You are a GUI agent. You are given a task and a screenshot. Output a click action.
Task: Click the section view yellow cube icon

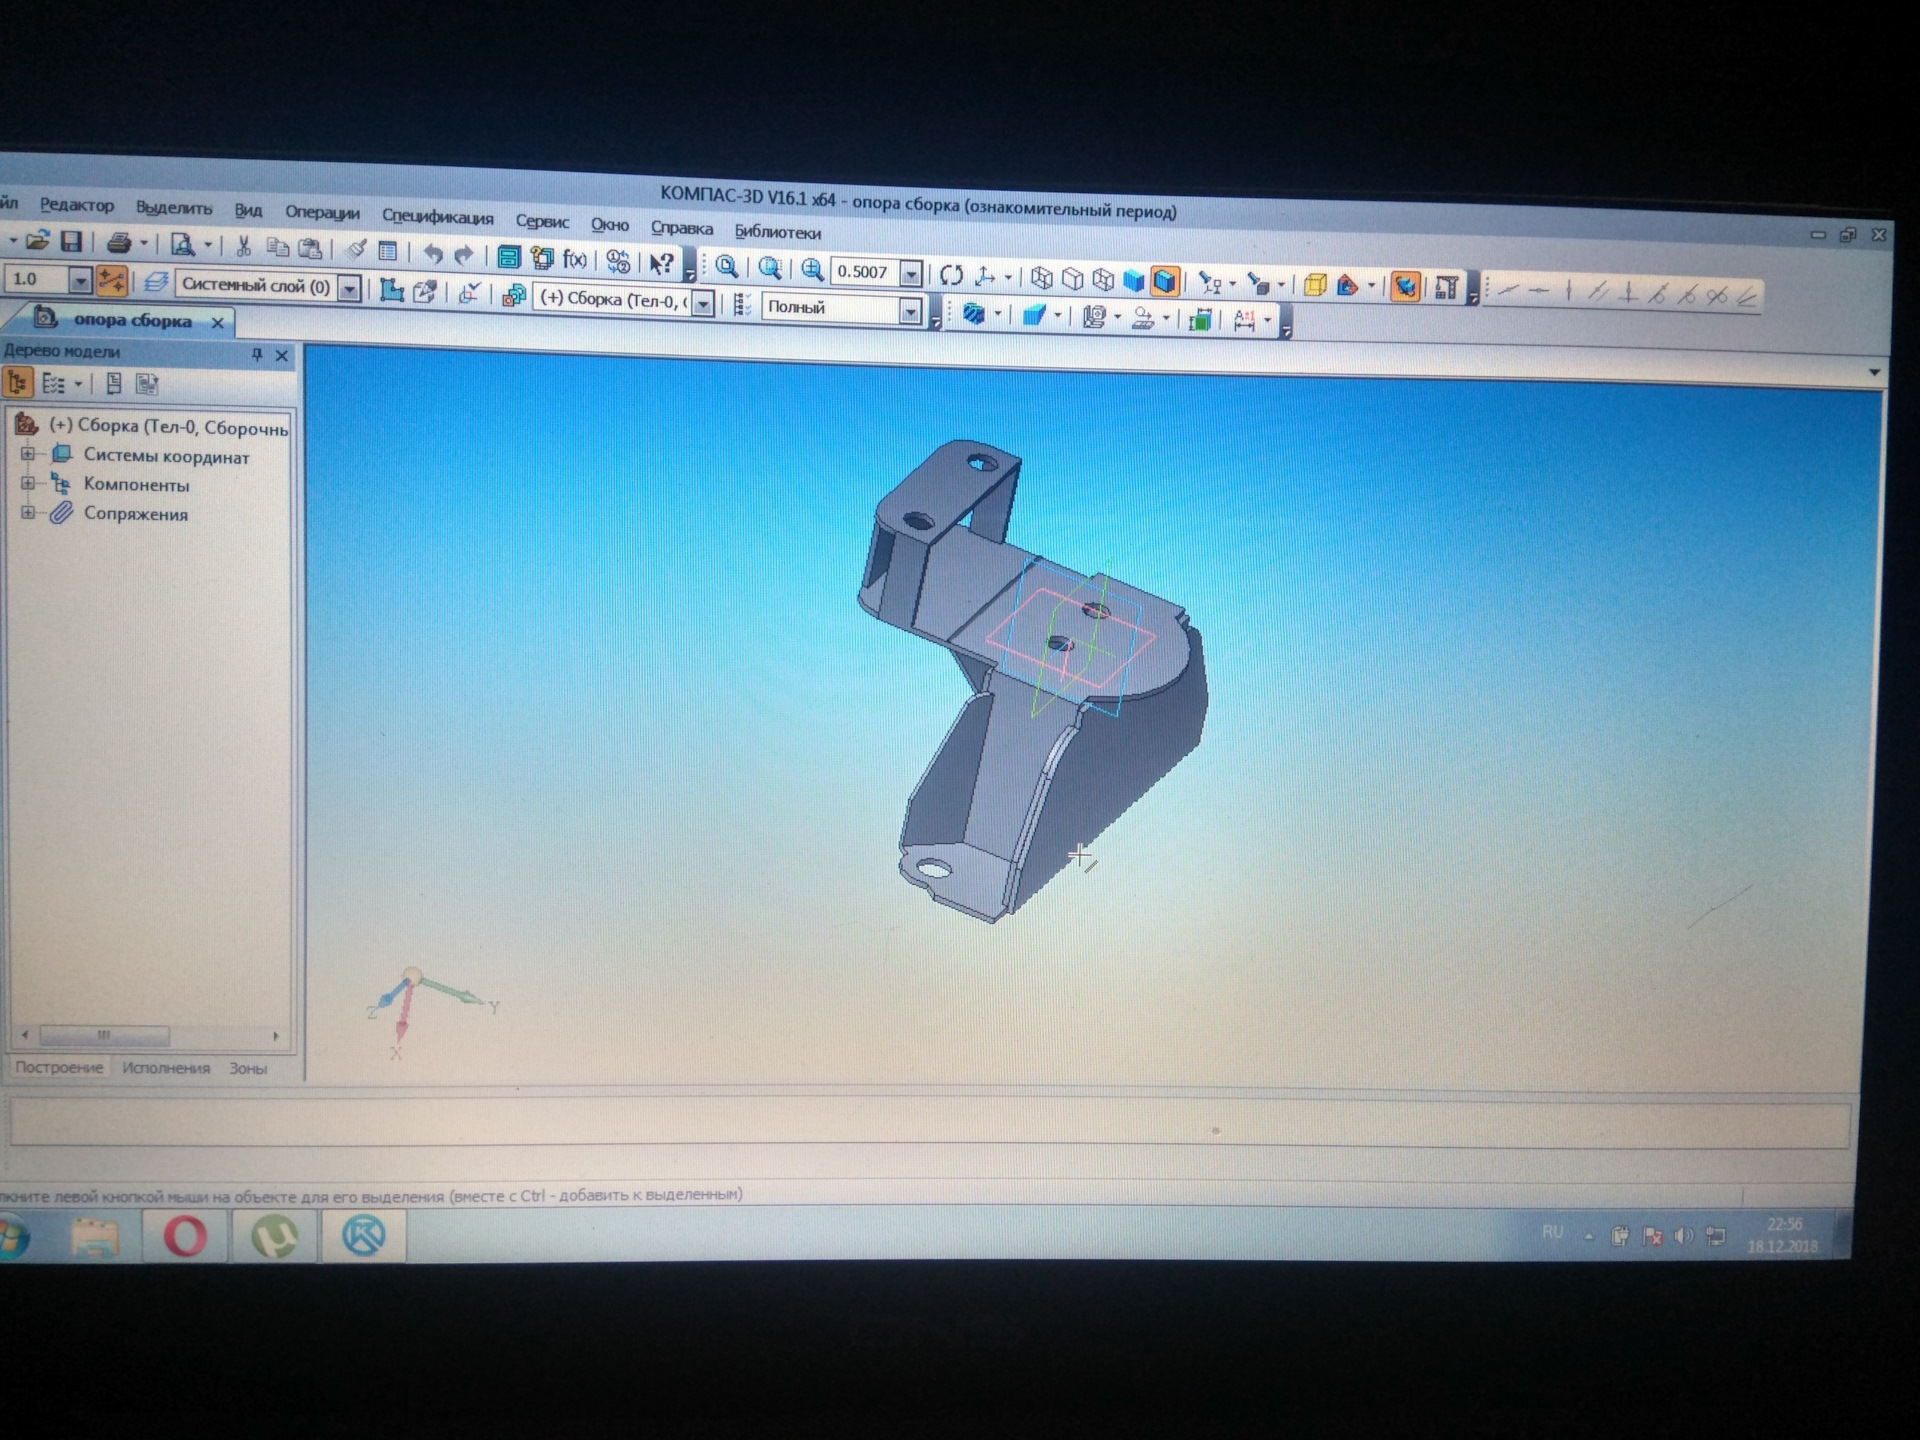pyautogui.click(x=1315, y=285)
